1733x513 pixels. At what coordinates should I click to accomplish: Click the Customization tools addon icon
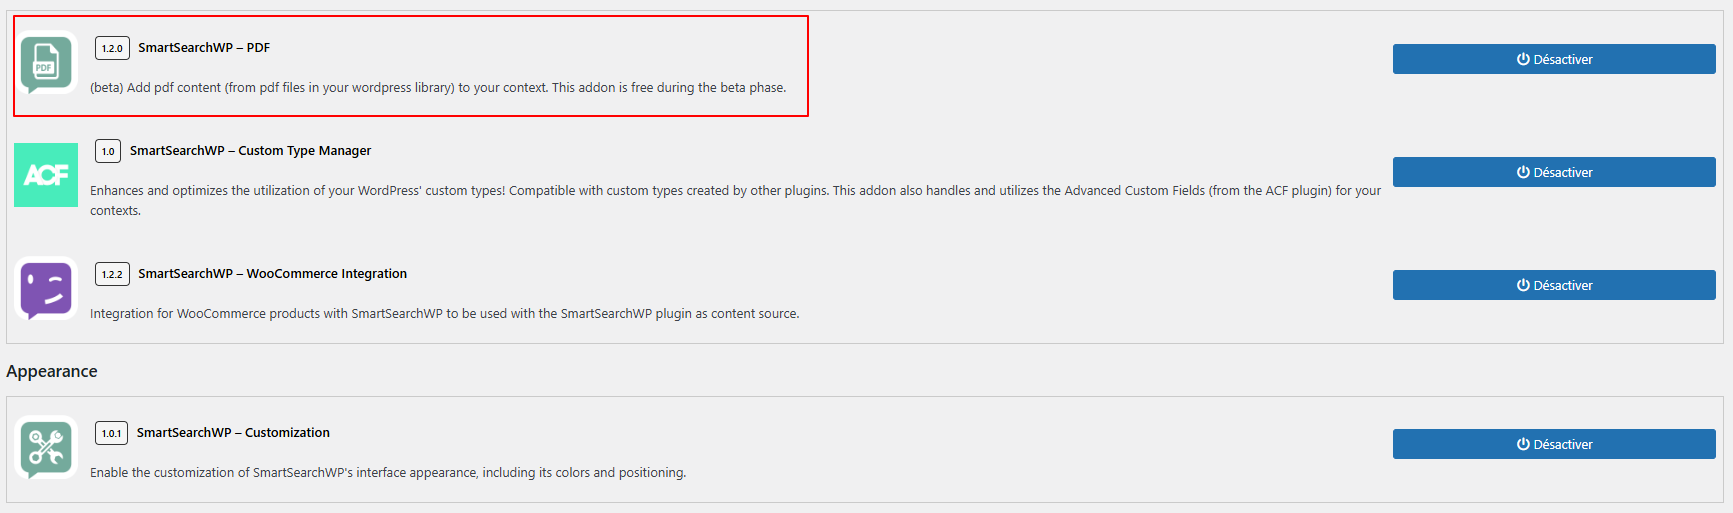[46, 447]
